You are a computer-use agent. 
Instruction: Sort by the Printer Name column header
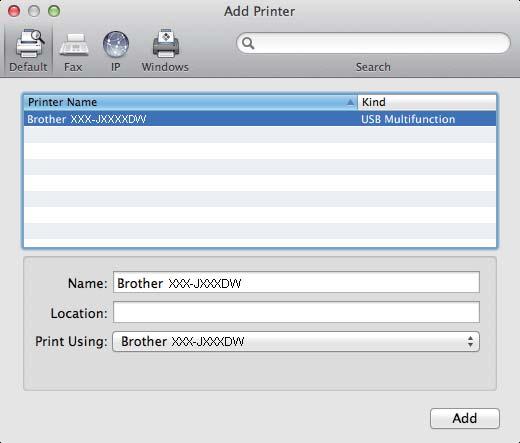[190, 102]
